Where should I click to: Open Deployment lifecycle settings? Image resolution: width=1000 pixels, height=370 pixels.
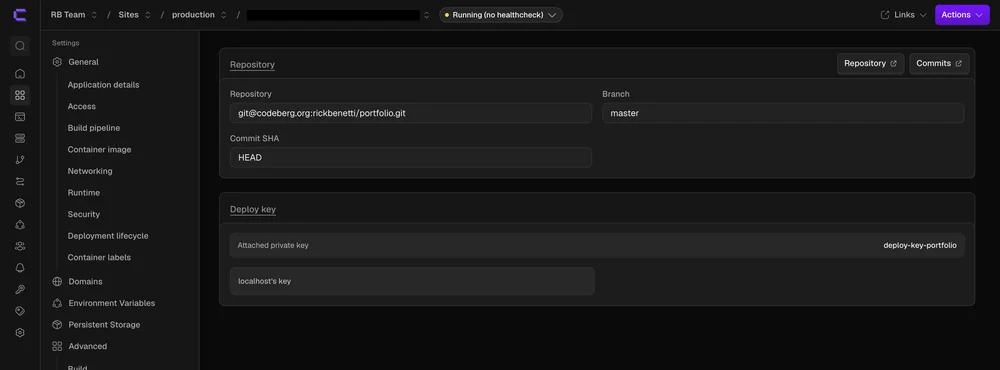click(108, 236)
